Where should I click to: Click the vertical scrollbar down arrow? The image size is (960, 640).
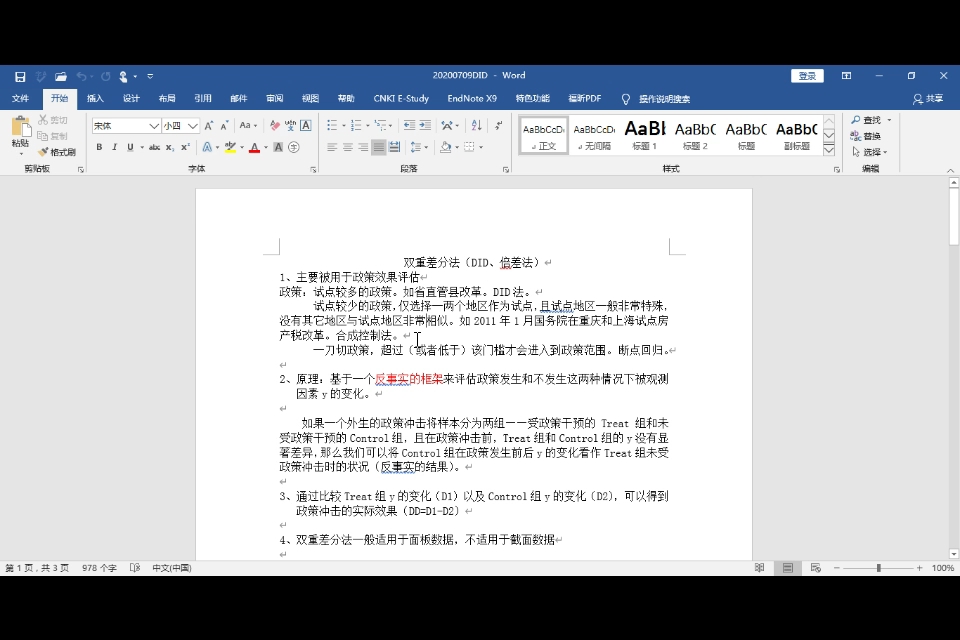951,551
